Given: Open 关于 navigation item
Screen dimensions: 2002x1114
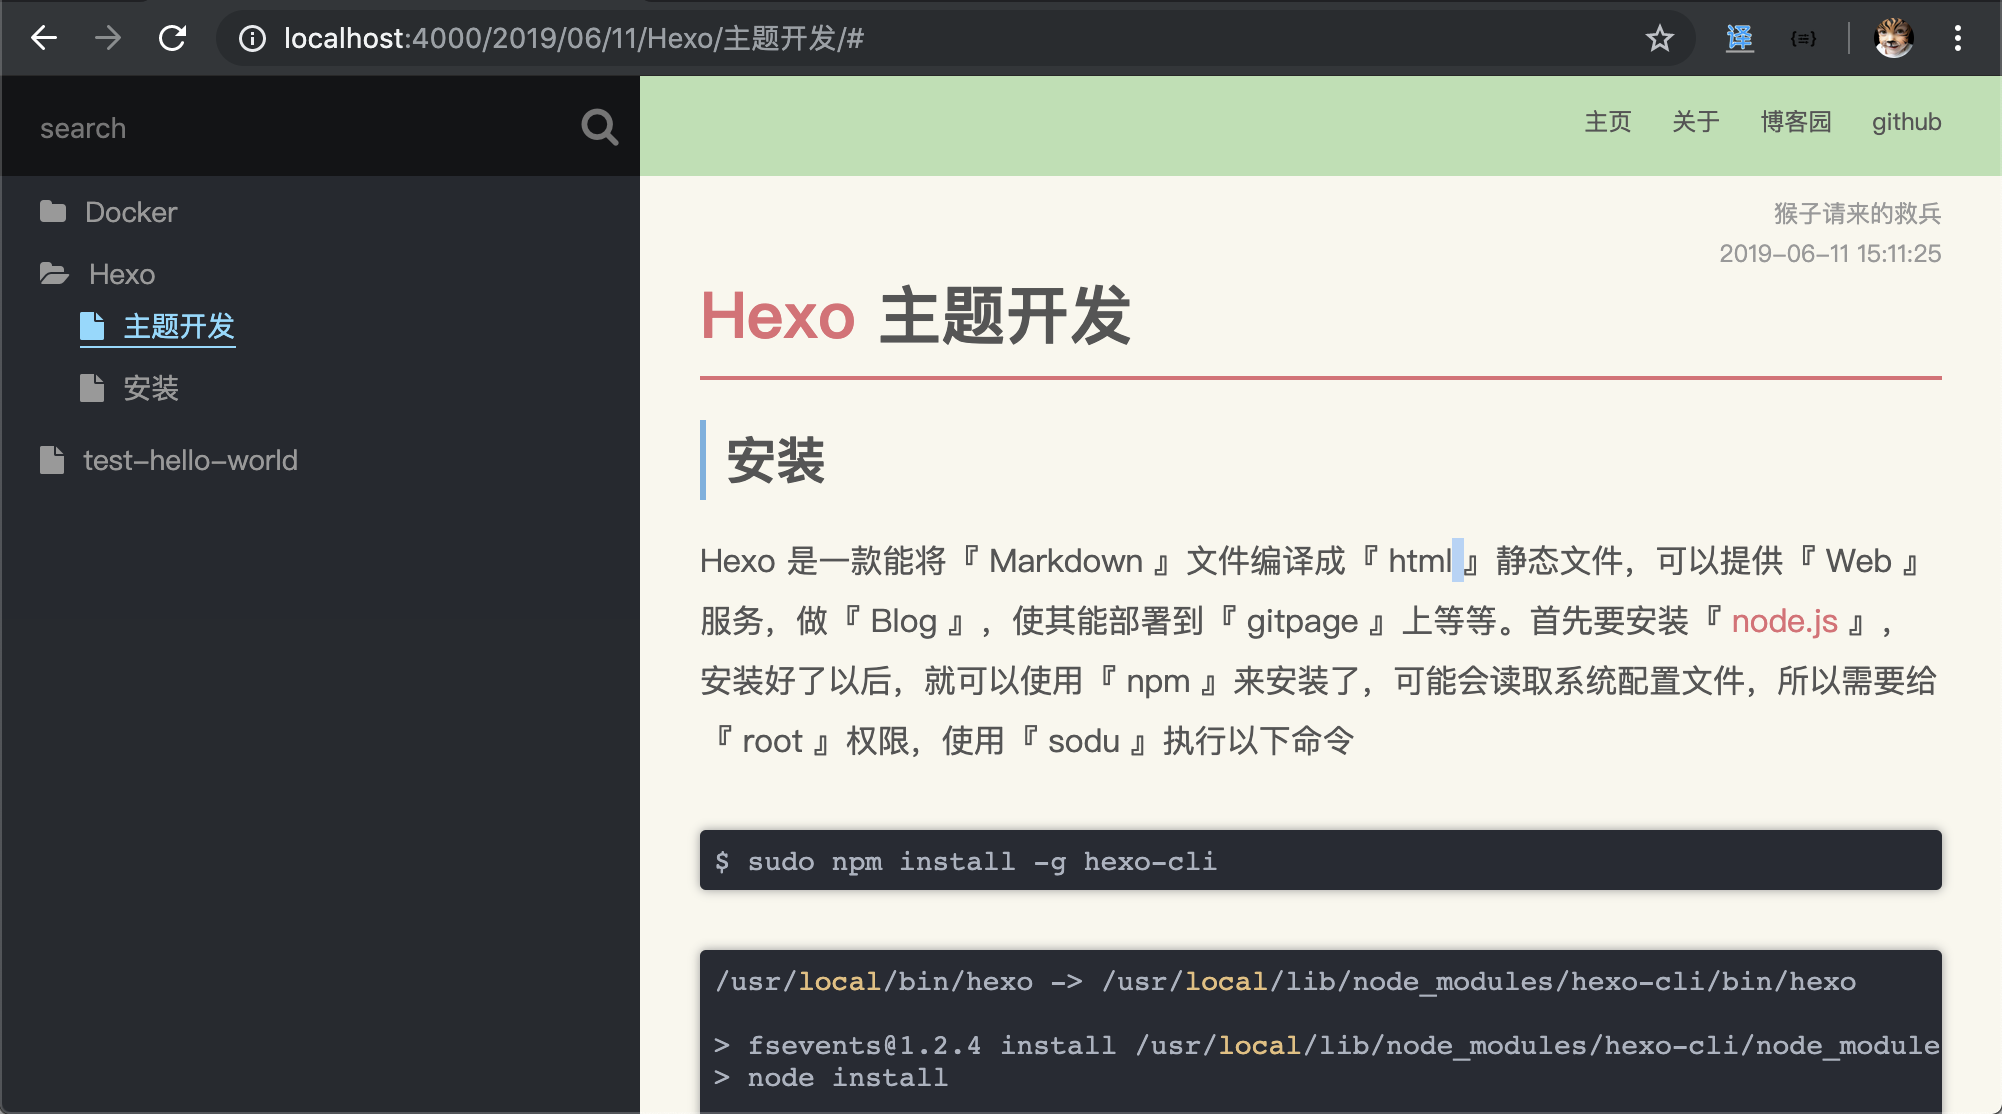Looking at the screenshot, I should pyautogui.click(x=1695, y=122).
